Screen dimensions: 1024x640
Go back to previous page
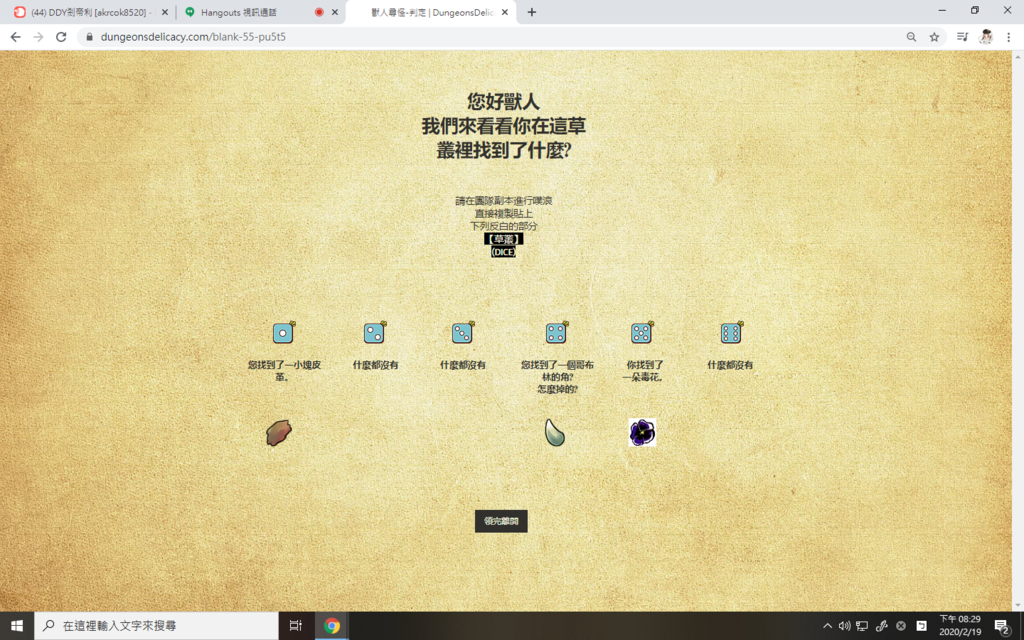click(16, 37)
